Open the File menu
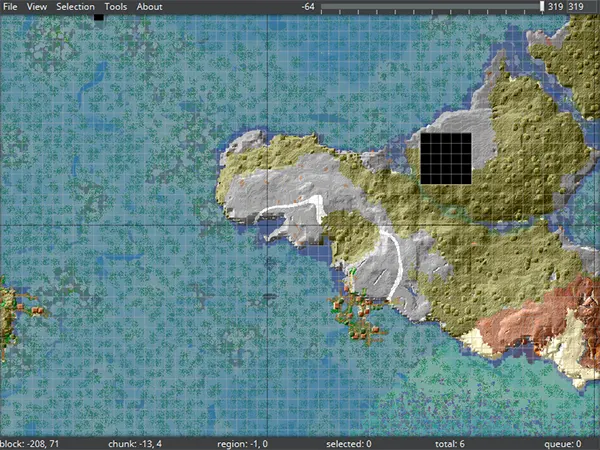Viewport: 600px width, 450px height. pyautogui.click(x=10, y=7)
